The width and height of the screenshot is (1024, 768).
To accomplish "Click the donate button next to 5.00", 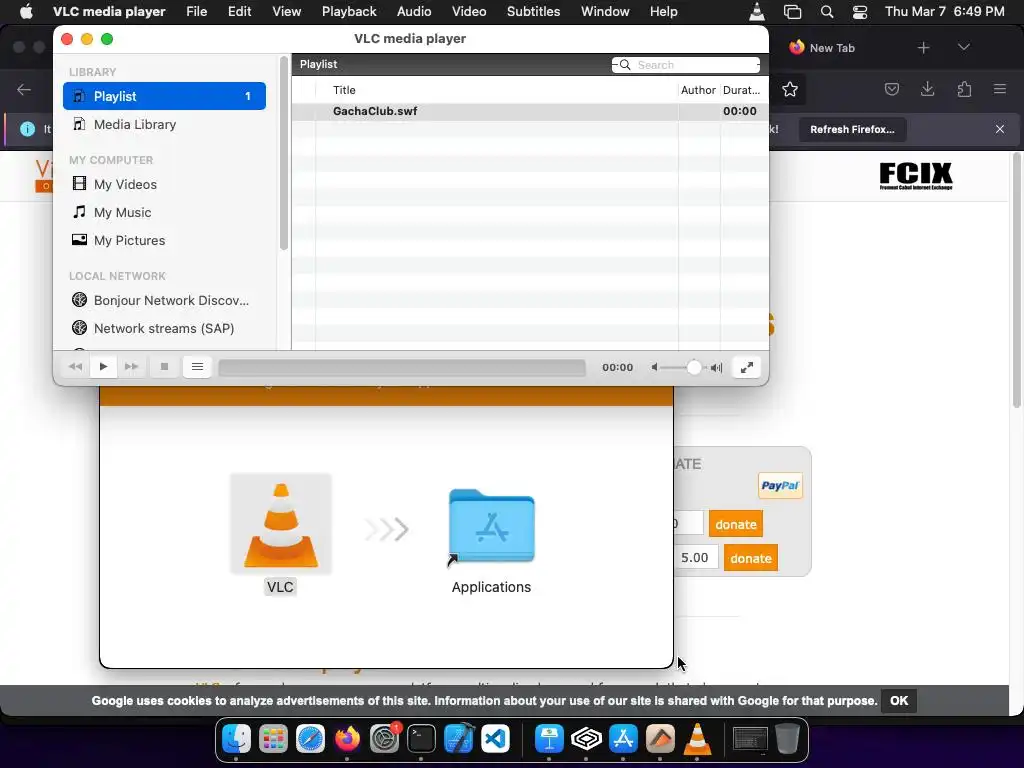I will click(x=751, y=558).
